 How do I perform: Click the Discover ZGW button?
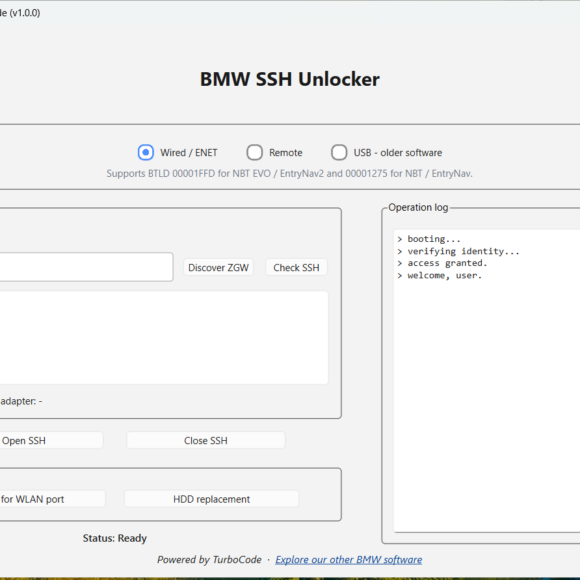[x=218, y=267]
